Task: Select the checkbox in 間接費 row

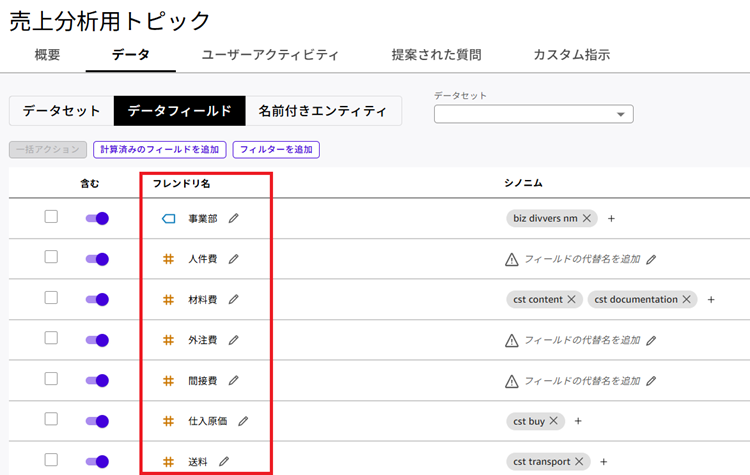Action: (51, 379)
